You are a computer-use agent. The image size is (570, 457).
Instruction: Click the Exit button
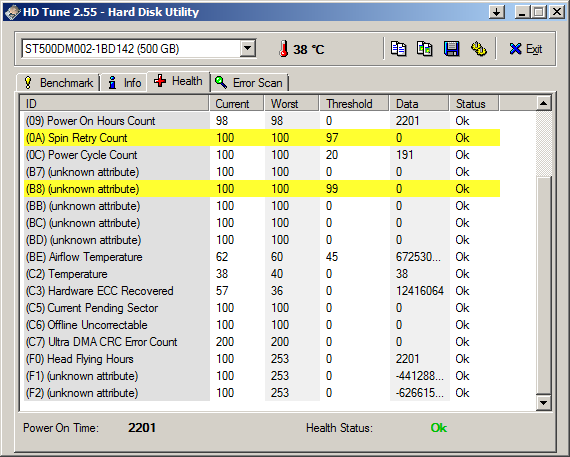[x=526, y=49]
